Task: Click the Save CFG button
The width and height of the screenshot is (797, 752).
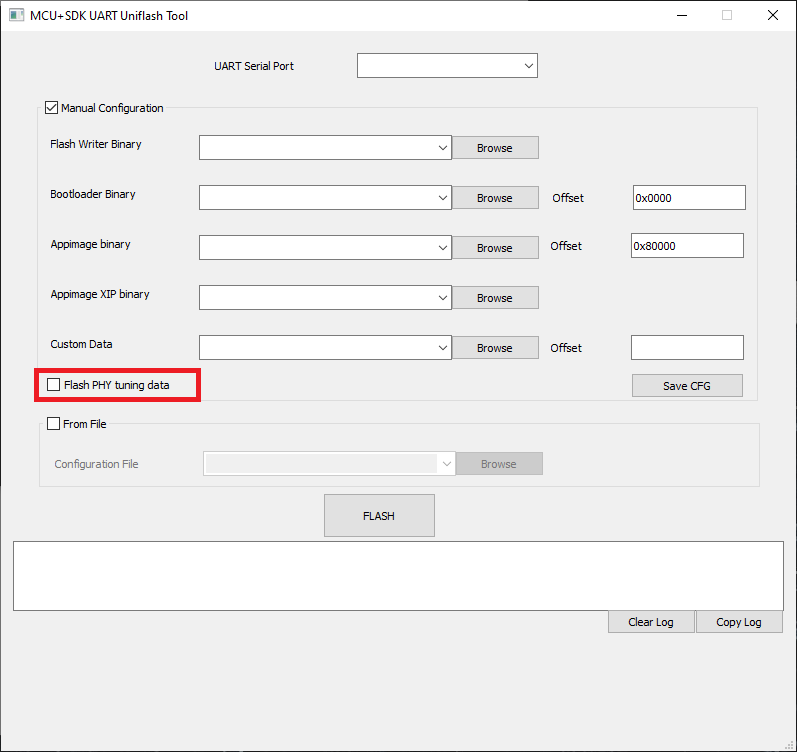Action: tap(687, 386)
